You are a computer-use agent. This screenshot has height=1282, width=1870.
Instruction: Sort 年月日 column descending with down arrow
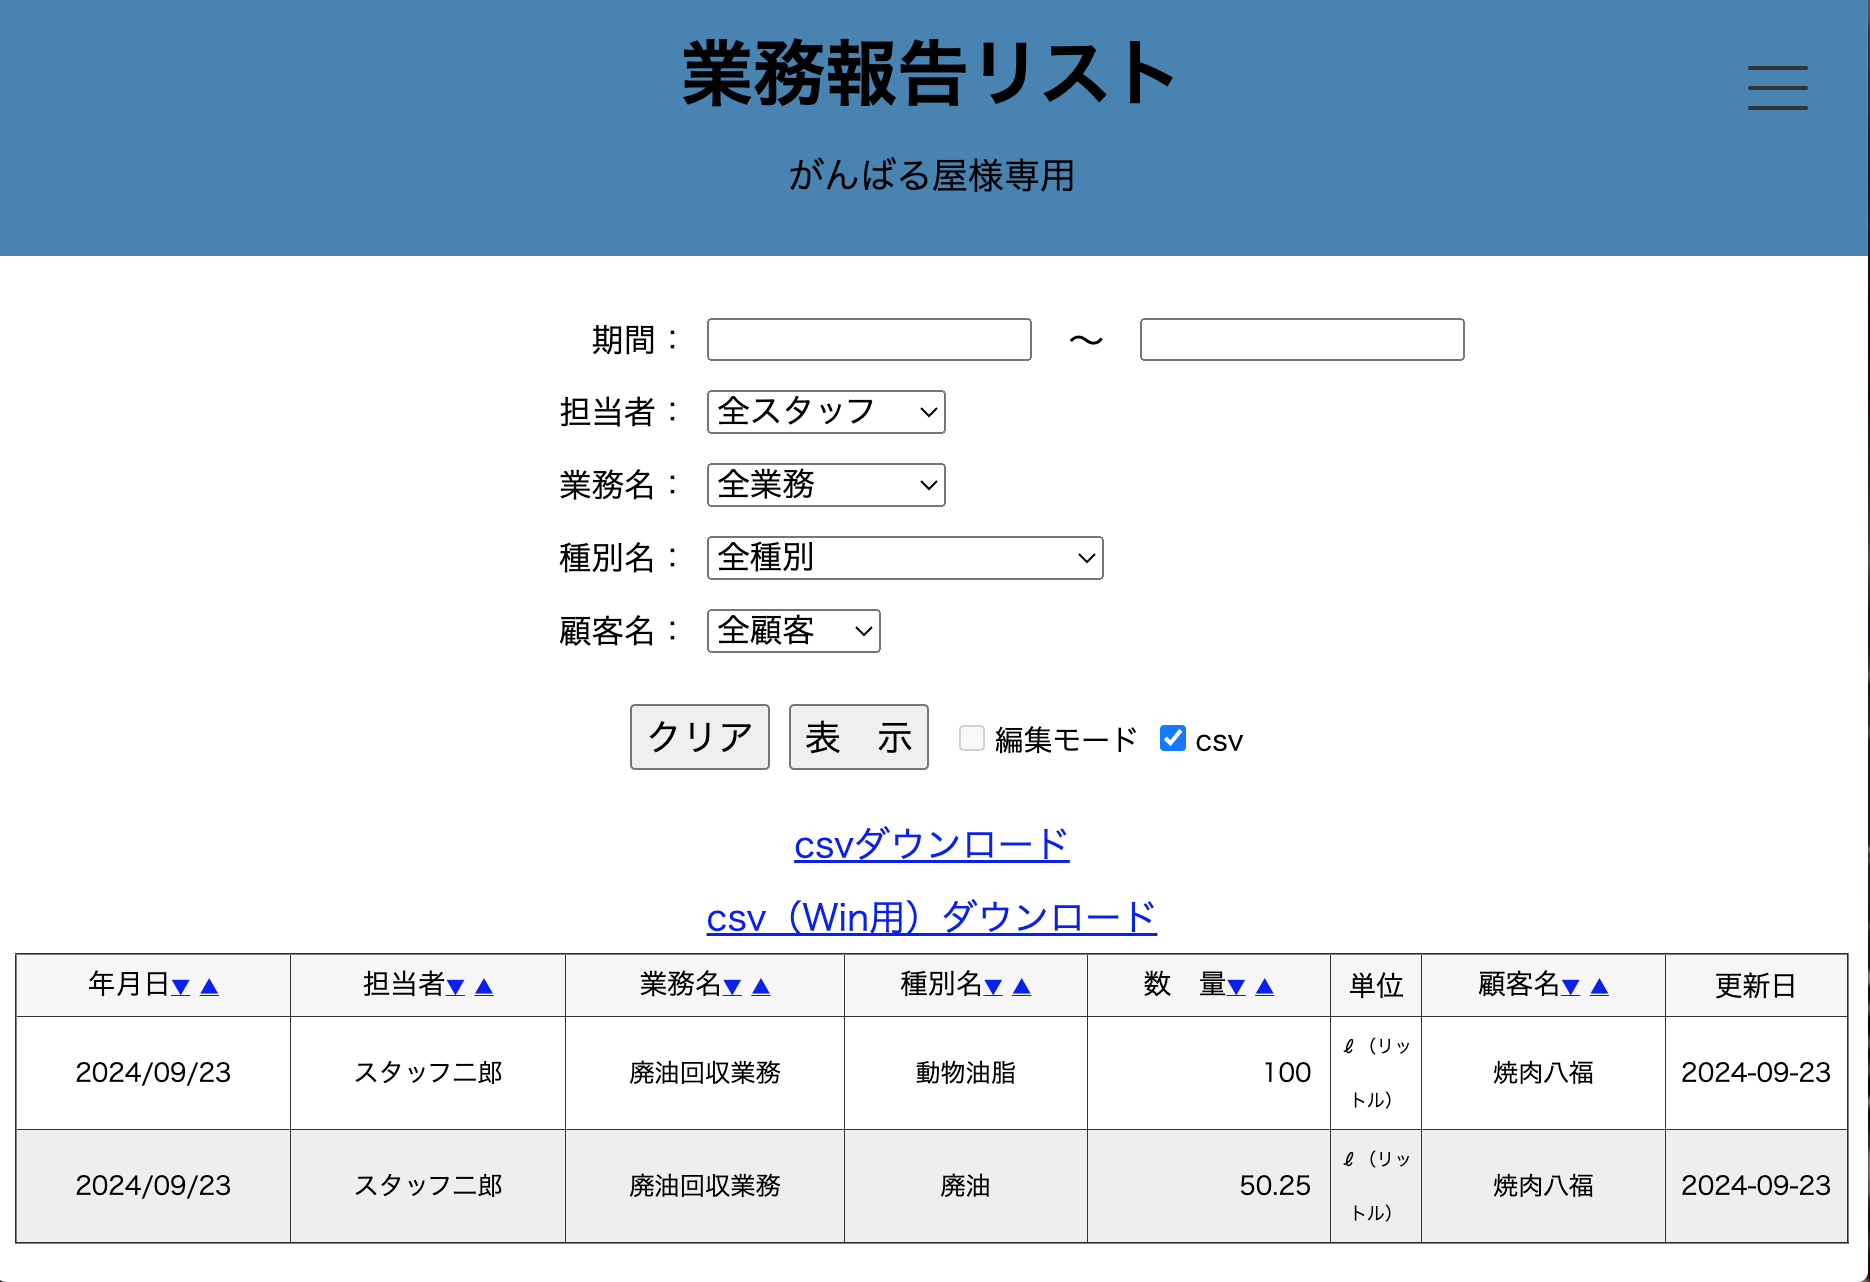tap(181, 987)
